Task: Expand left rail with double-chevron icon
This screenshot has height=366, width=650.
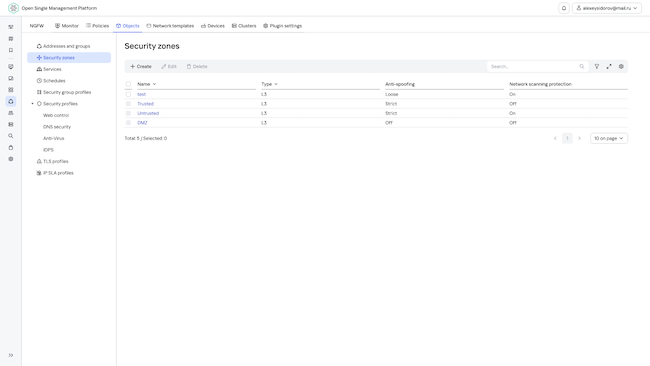Action: click(x=11, y=355)
